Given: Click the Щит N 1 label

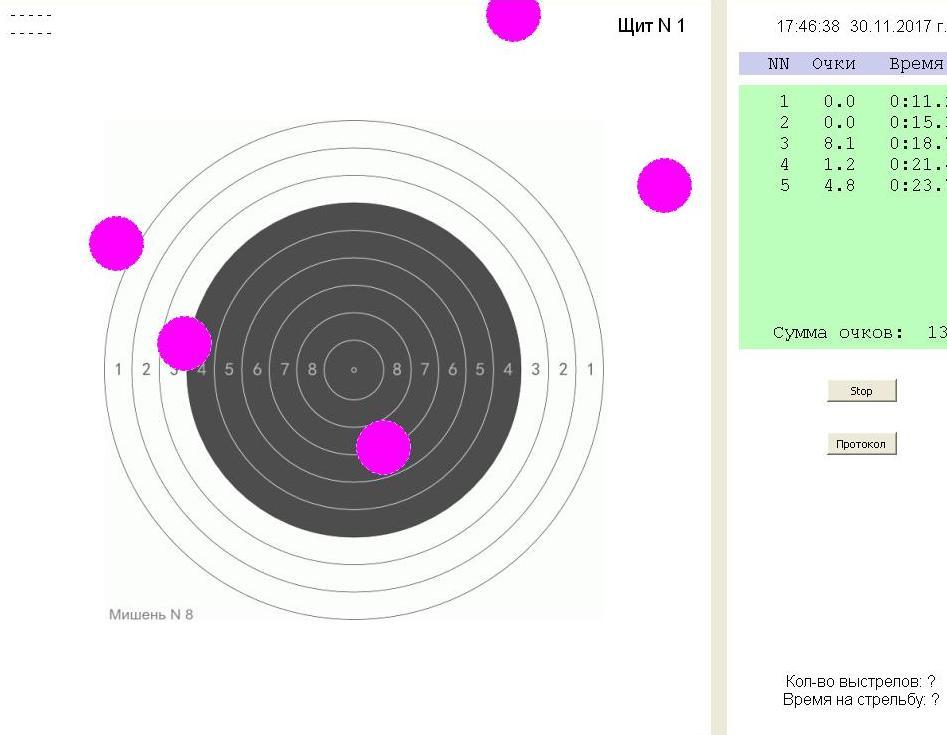Looking at the screenshot, I should coord(651,26).
